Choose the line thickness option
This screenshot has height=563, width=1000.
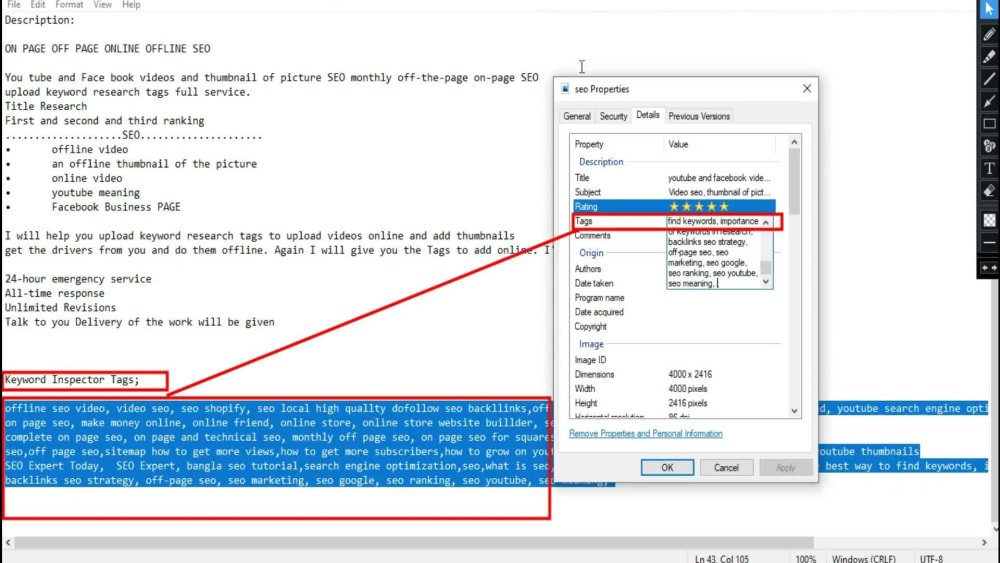tap(989, 243)
